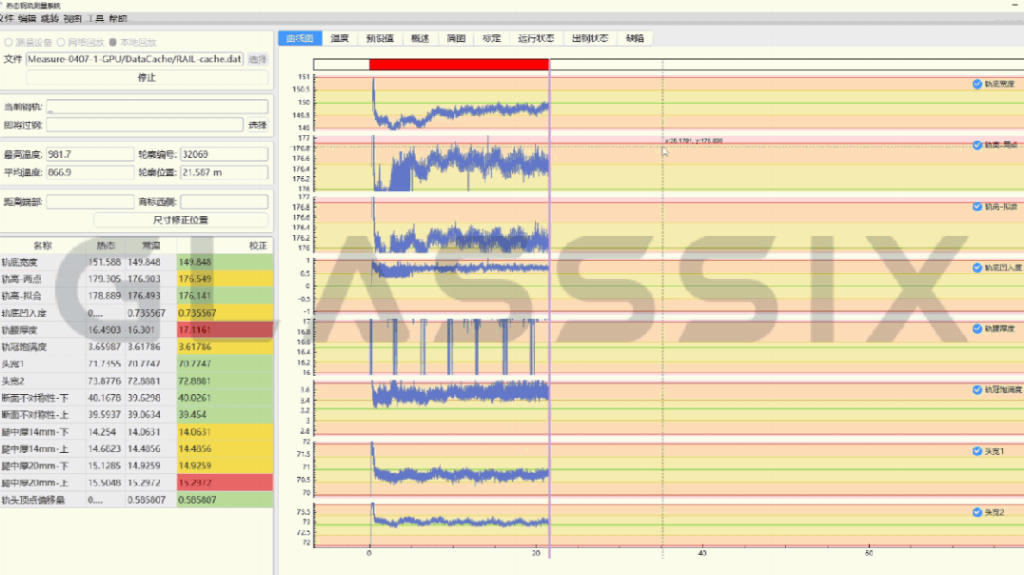Switch to the 标定 tab
1024x575 pixels.
tap(491, 39)
